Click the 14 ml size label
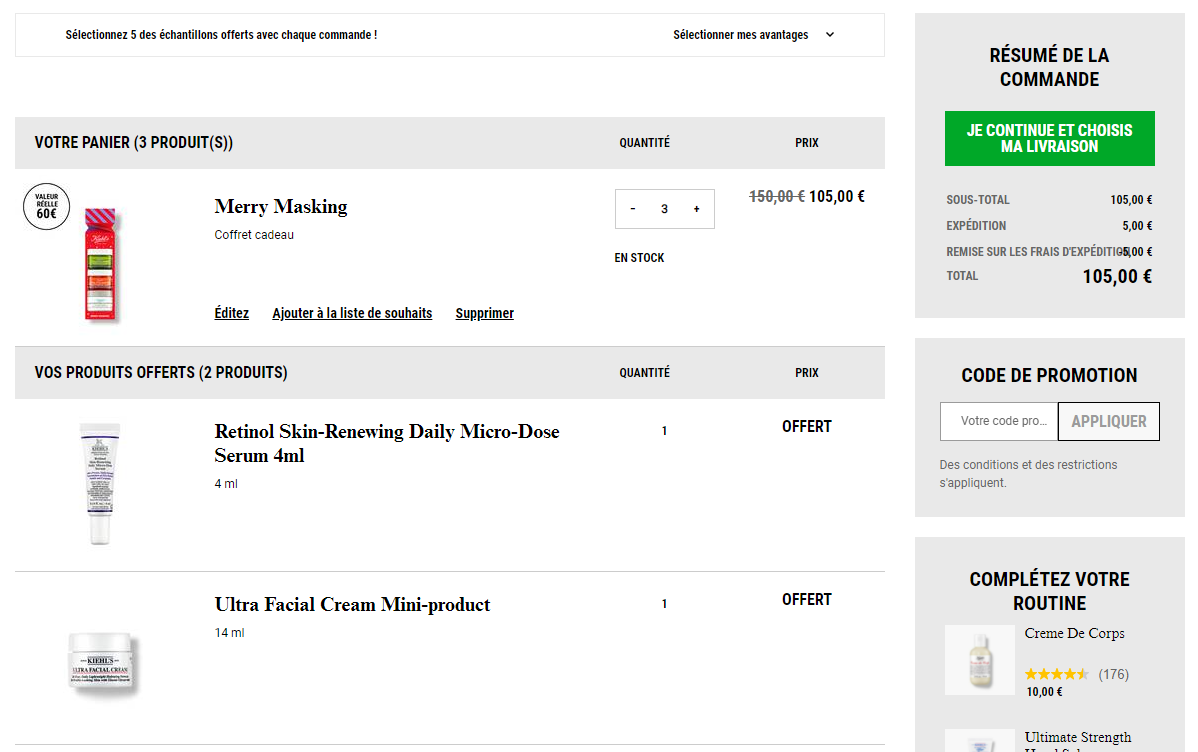 [x=229, y=633]
